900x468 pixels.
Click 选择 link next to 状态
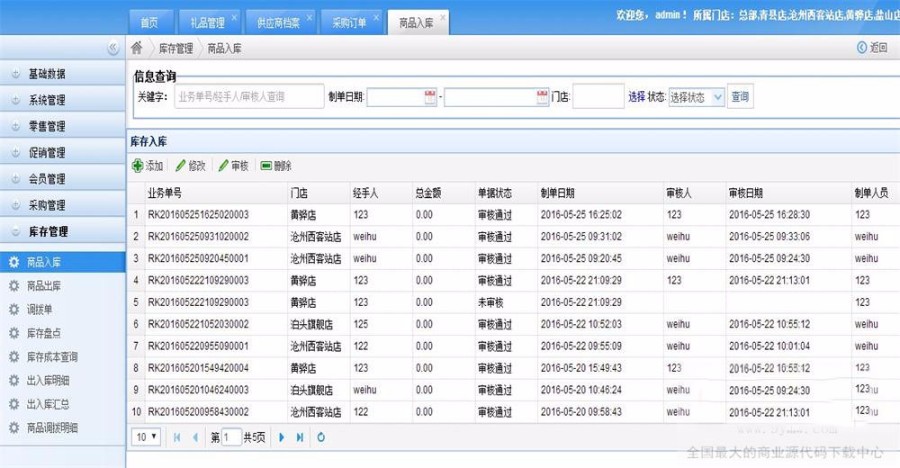coord(637,97)
